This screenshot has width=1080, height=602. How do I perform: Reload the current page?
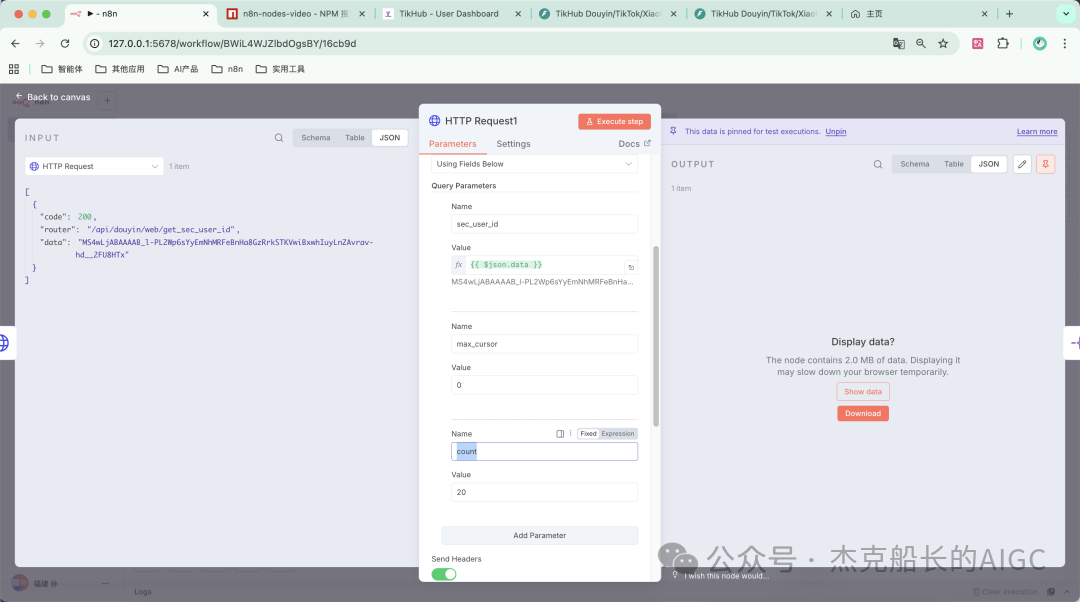click(65, 43)
